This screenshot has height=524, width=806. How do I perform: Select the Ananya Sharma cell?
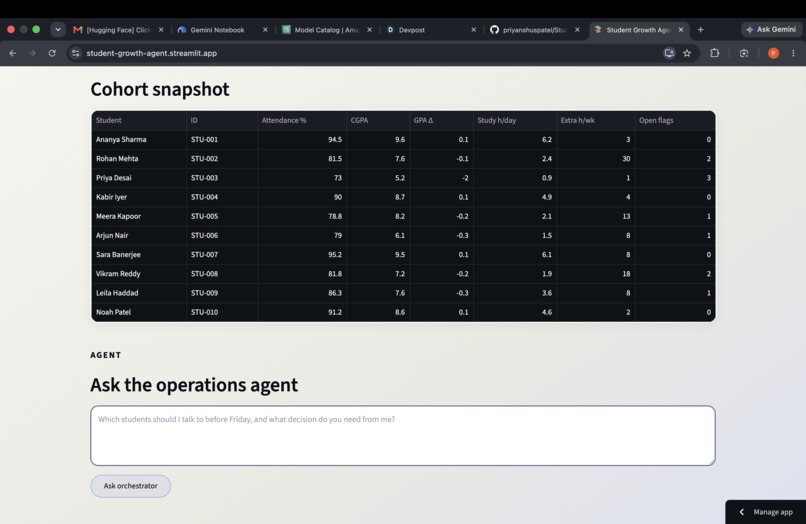139,139
